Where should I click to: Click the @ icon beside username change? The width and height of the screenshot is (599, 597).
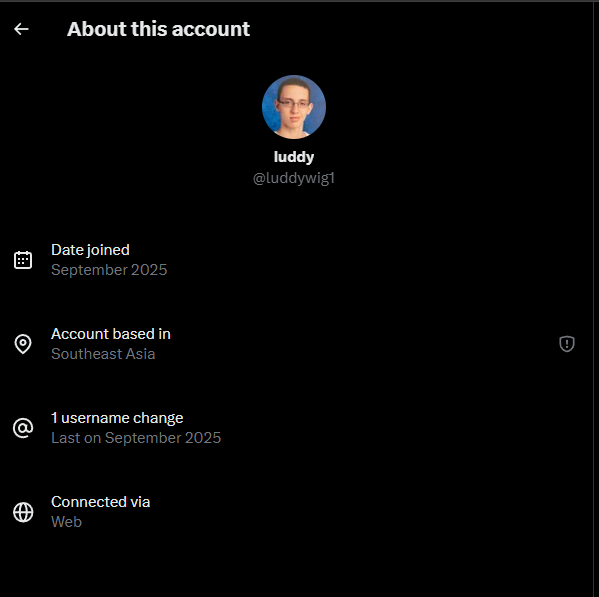(x=23, y=428)
